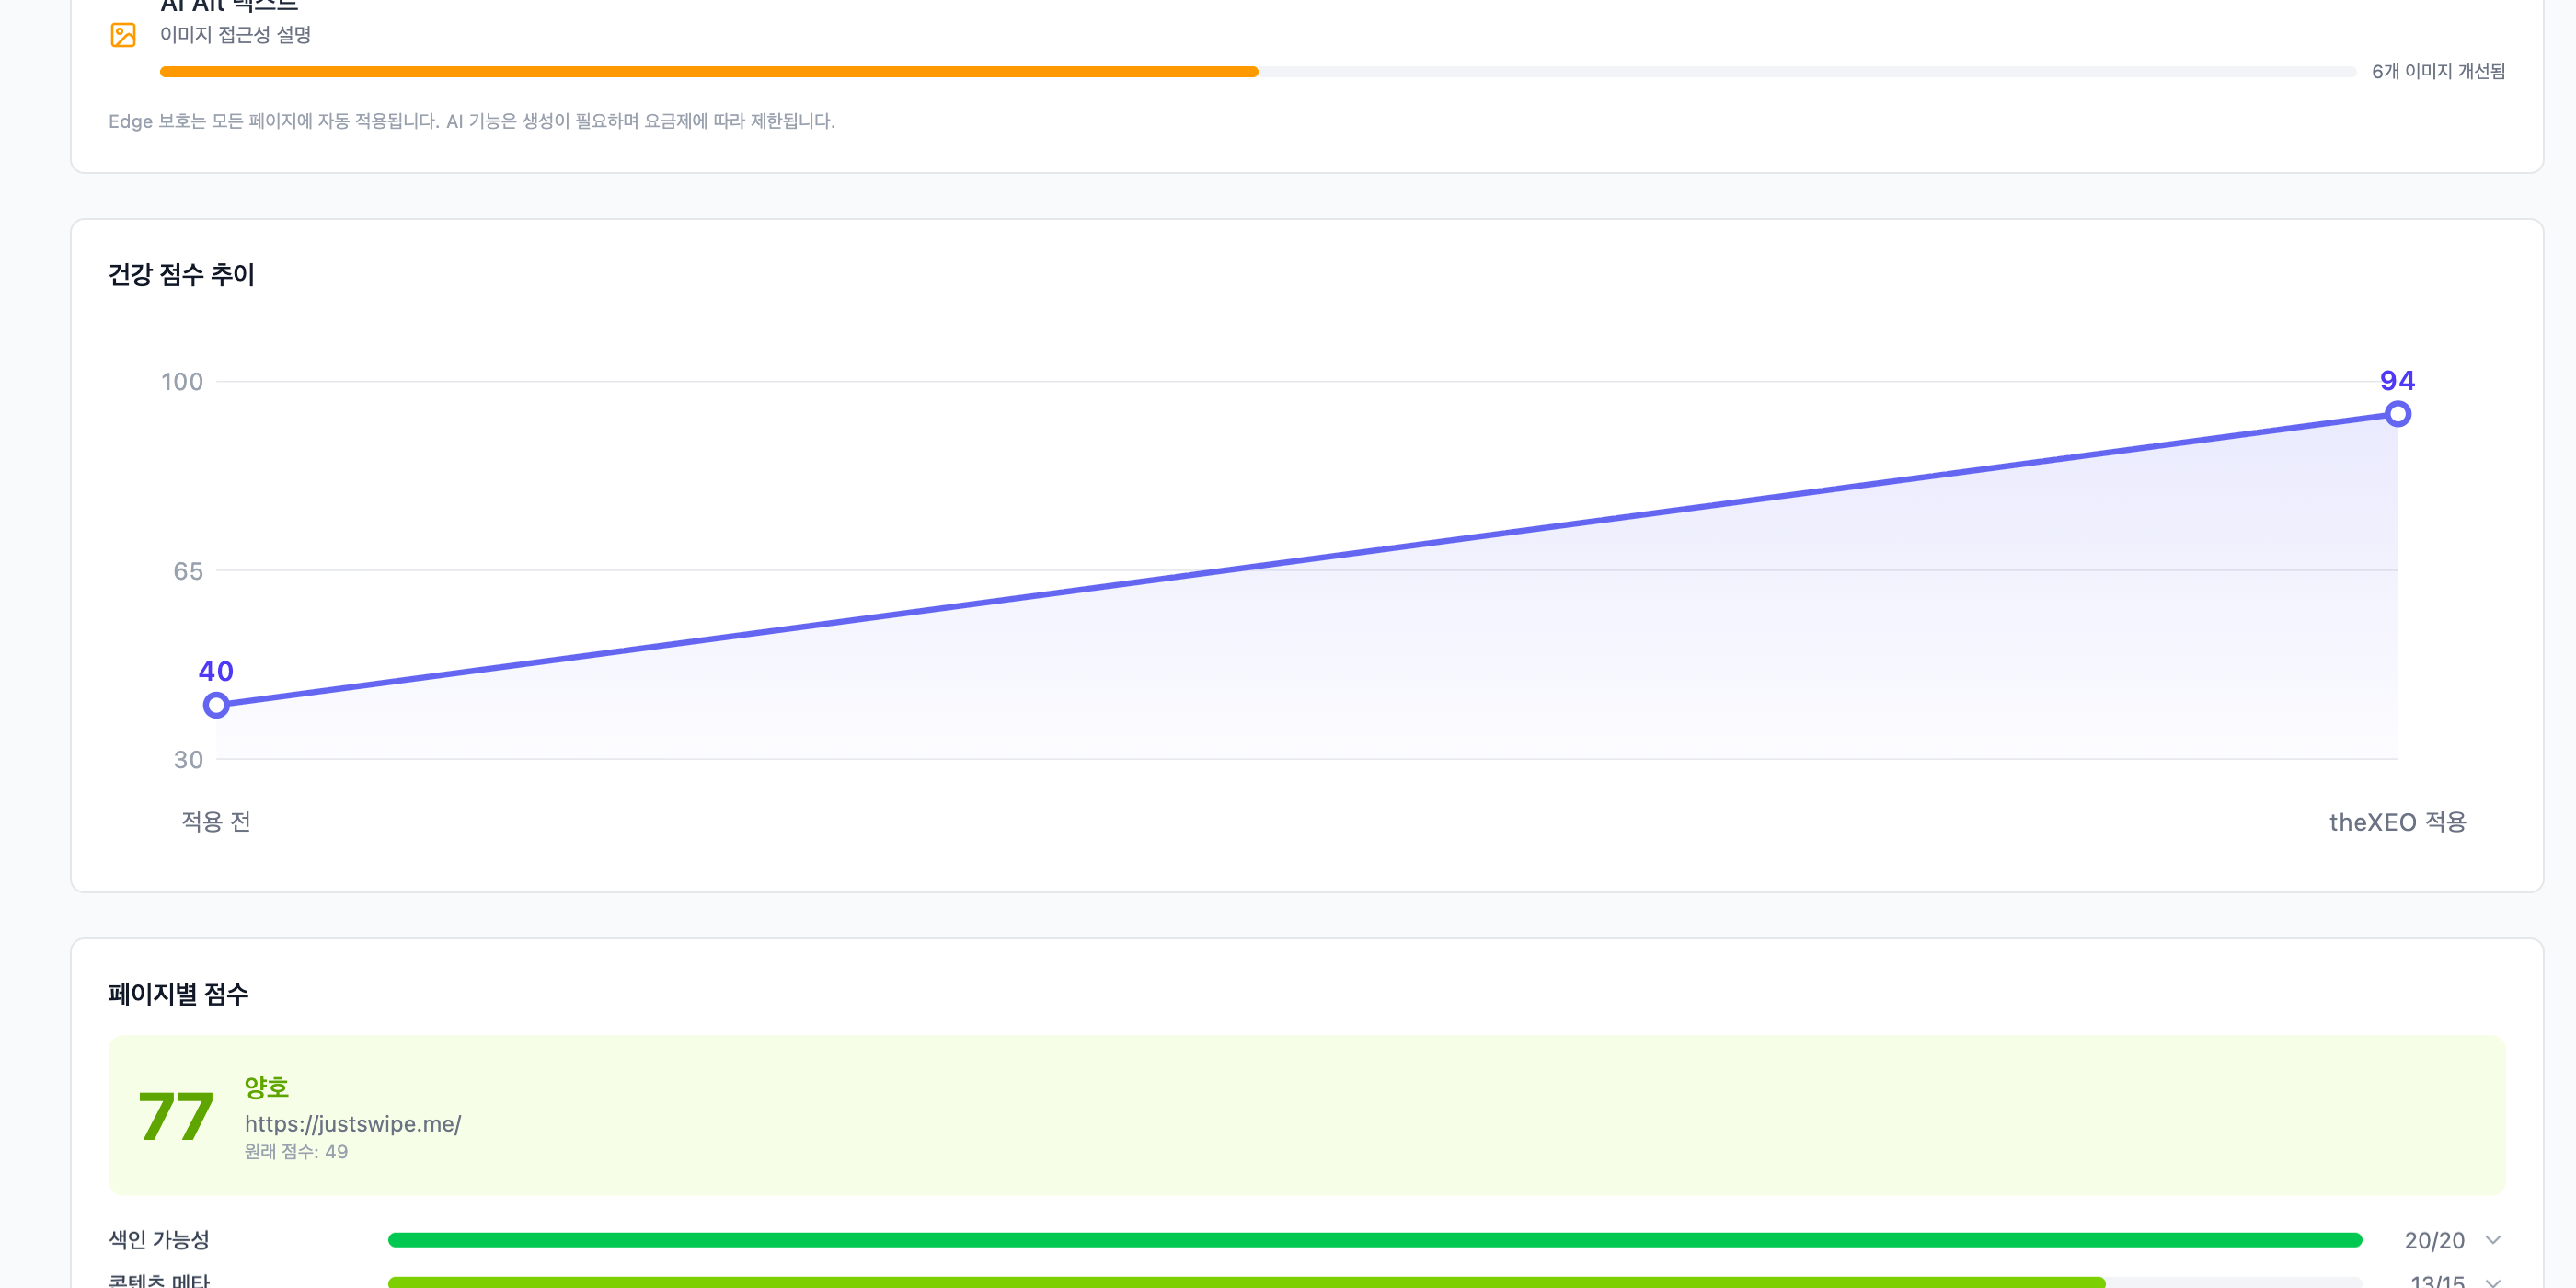Viewport: 2576px width, 1288px height.
Task: Click the 94 data point marker
Action: (2397, 414)
